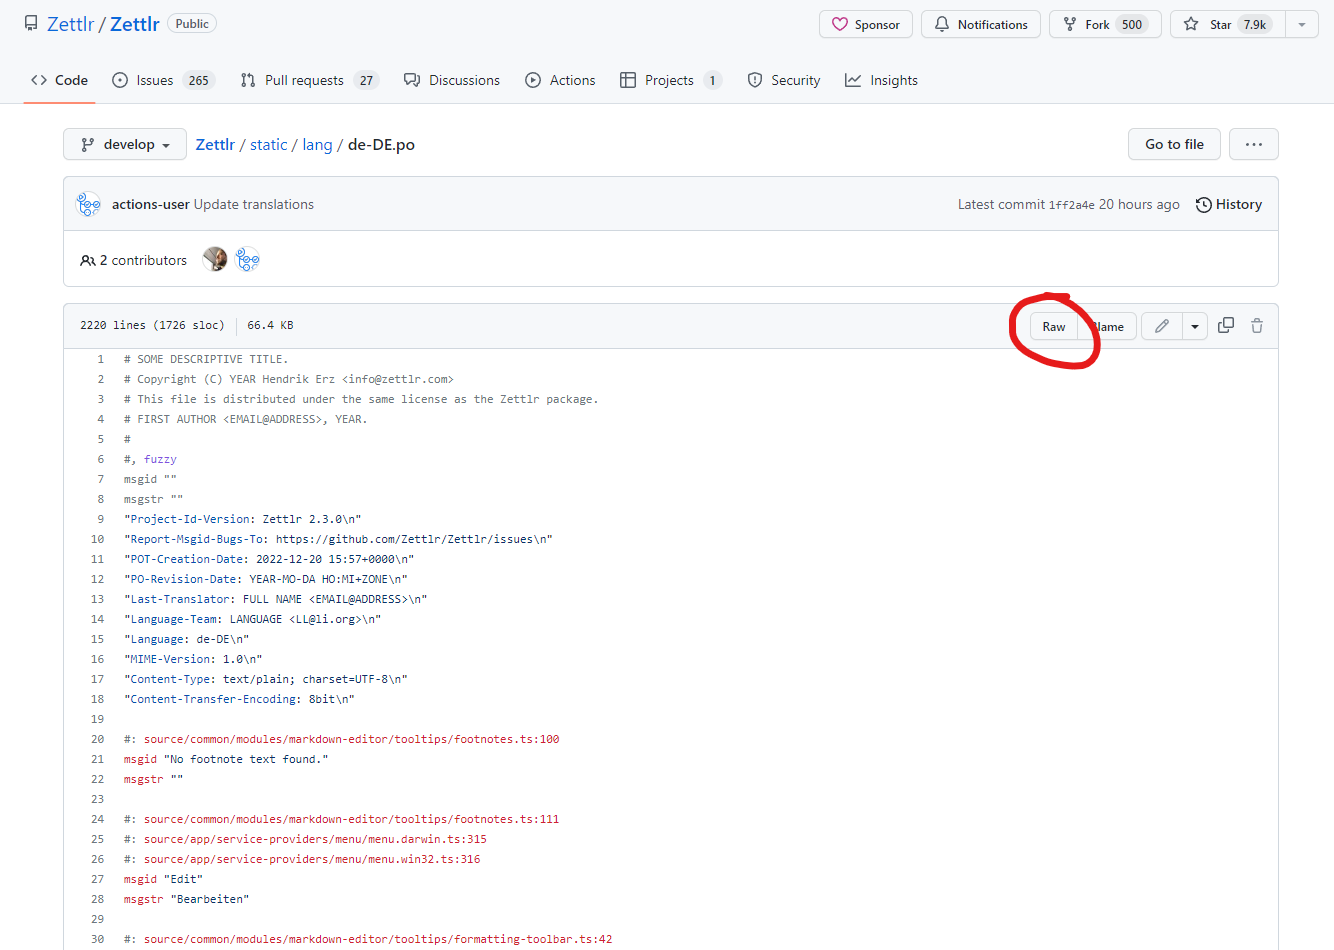Select line number 28
This screenshot has height=950, width=1334.
coord(97,899)
